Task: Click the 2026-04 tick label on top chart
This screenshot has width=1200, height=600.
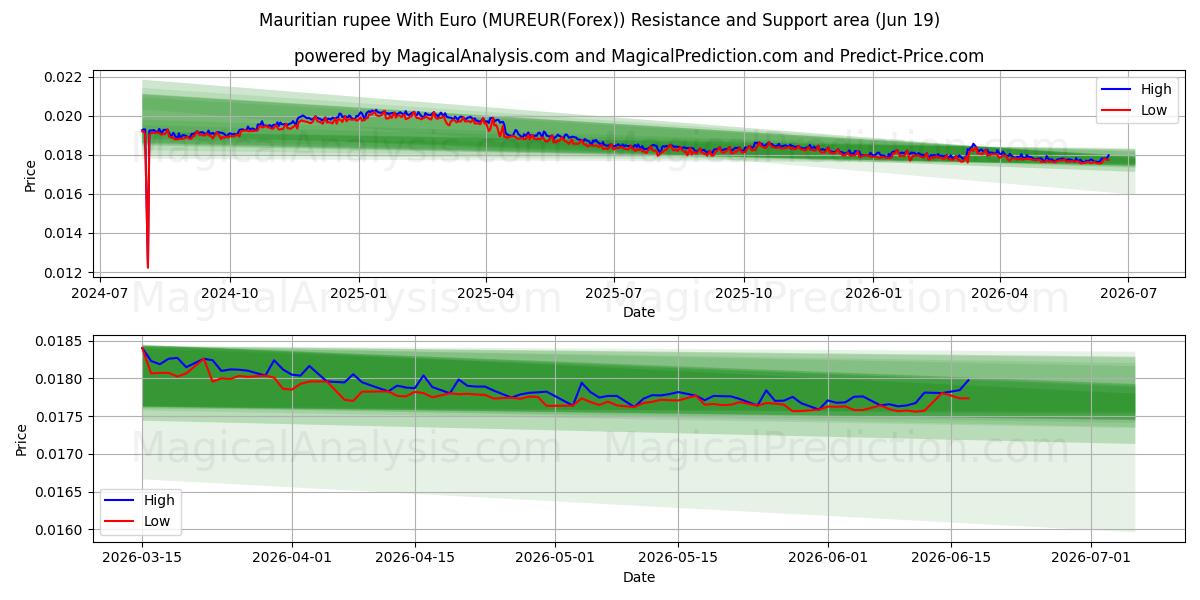Action: [999, 293]
